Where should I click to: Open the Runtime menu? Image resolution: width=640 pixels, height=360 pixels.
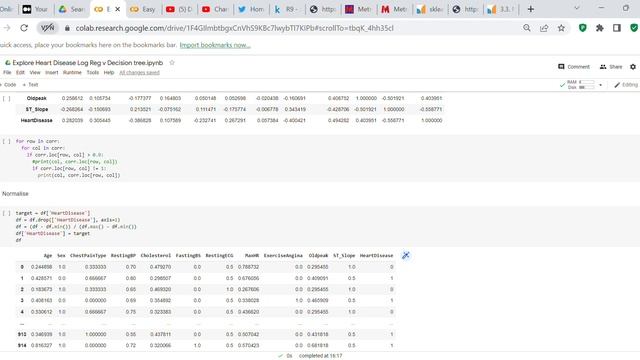point(72,72)
